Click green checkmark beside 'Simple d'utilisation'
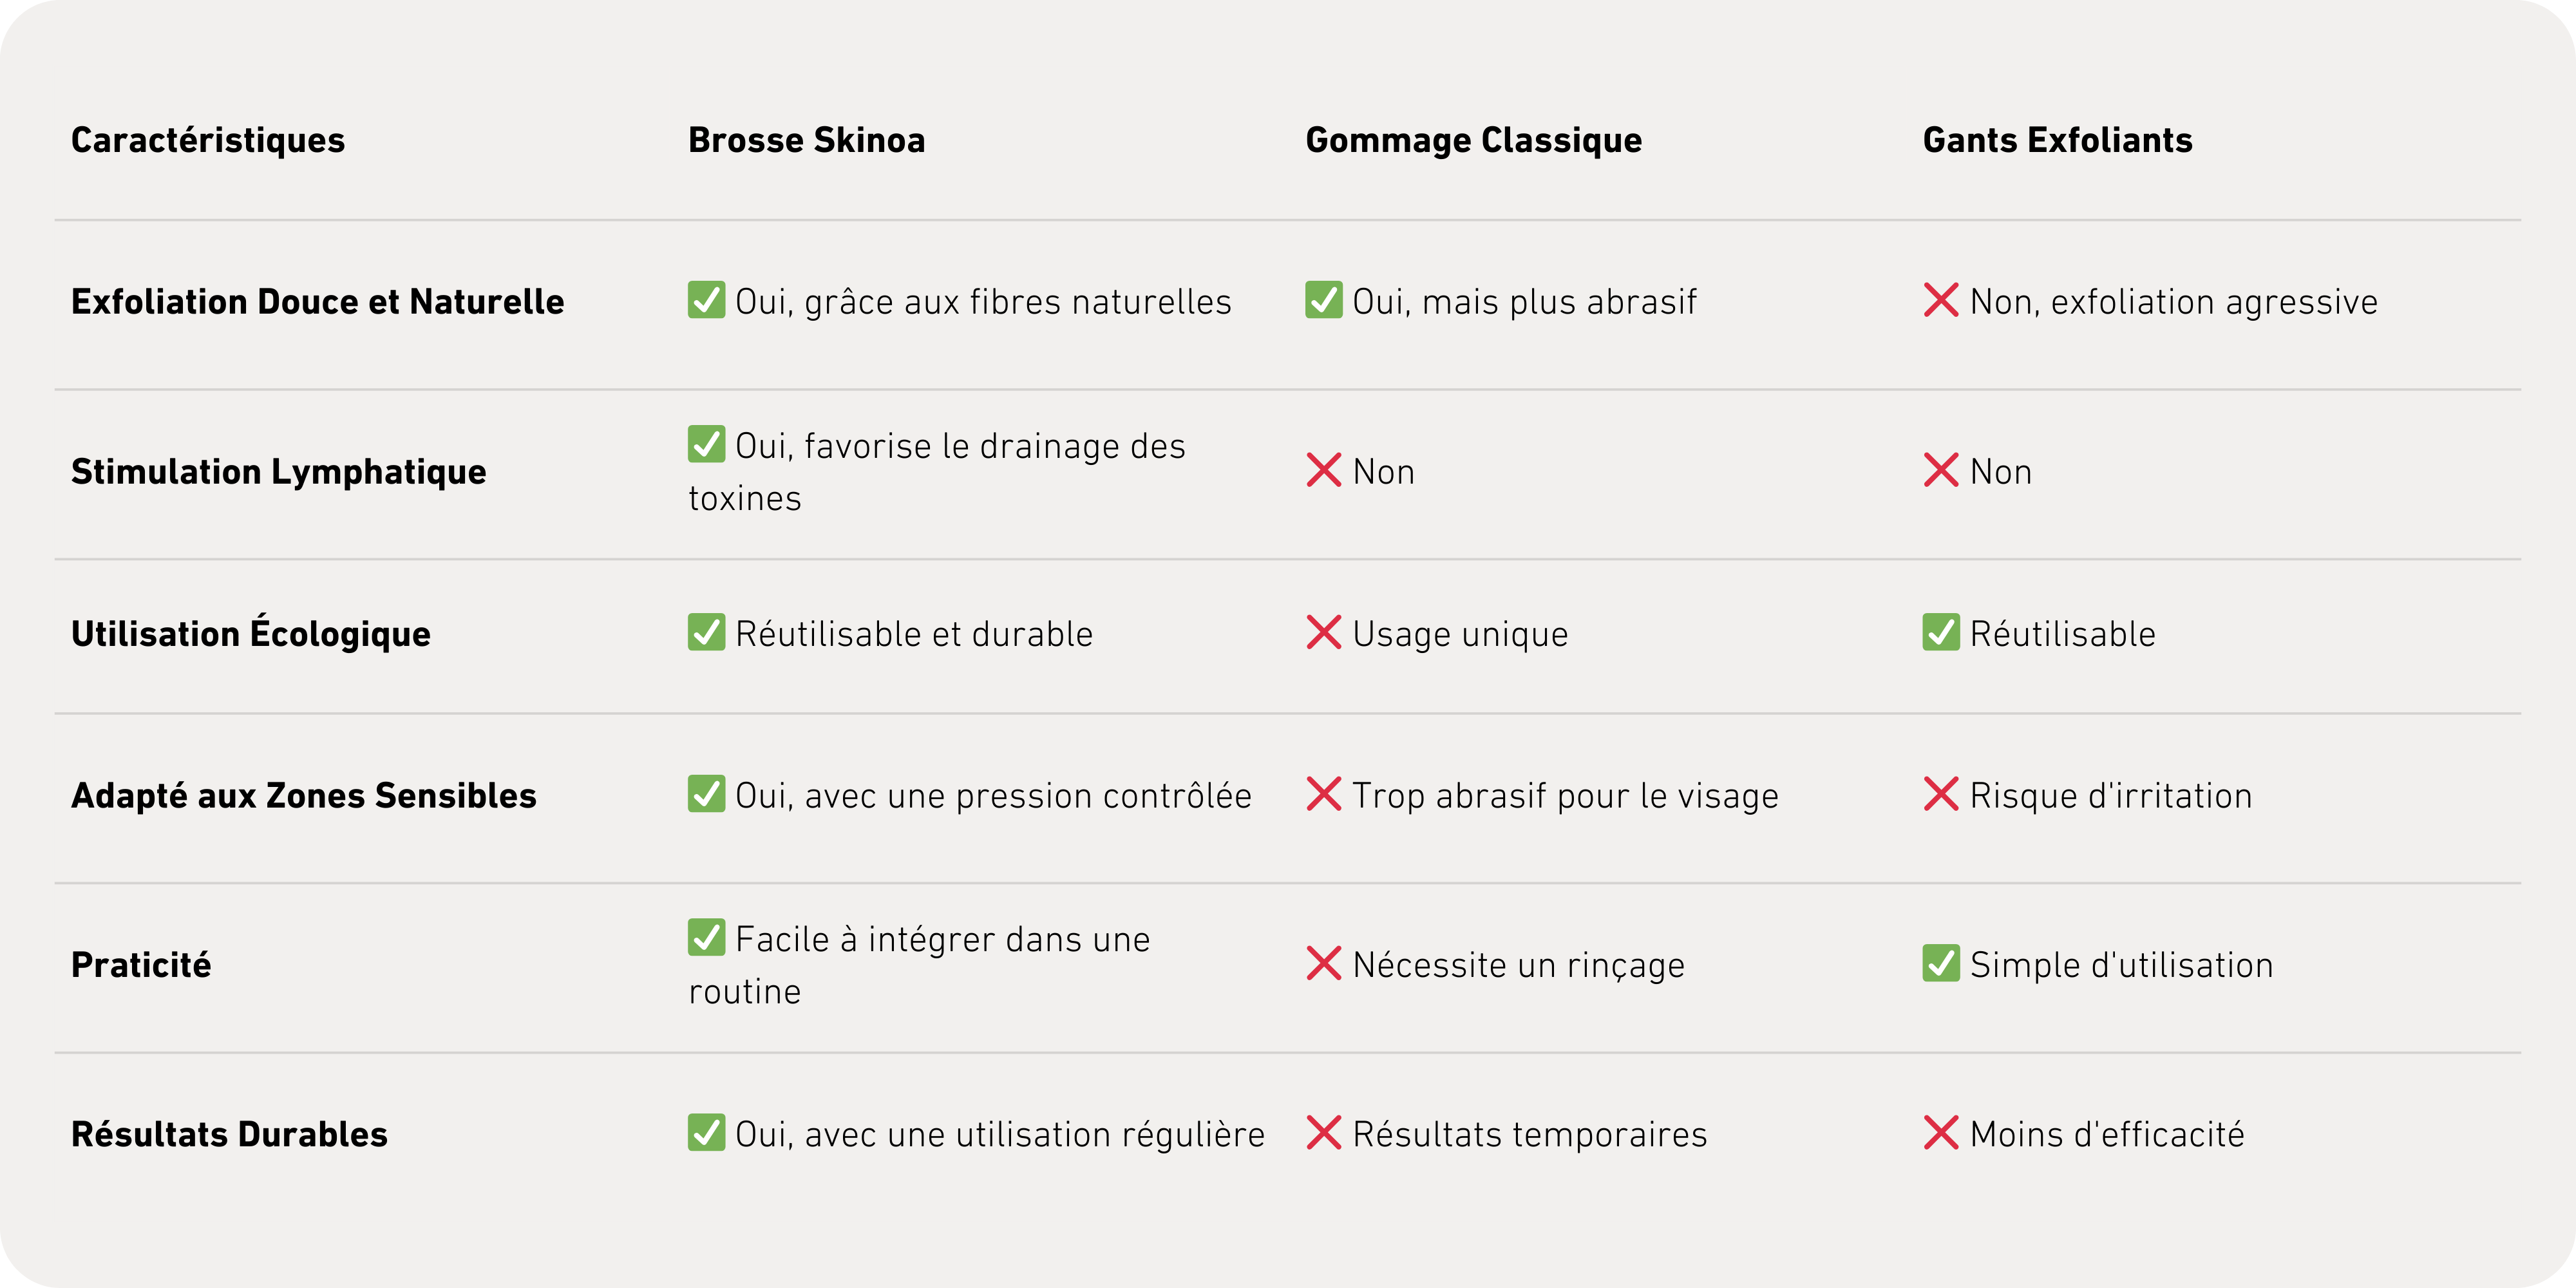Screen dimensions: 2576x1288 1941,963
